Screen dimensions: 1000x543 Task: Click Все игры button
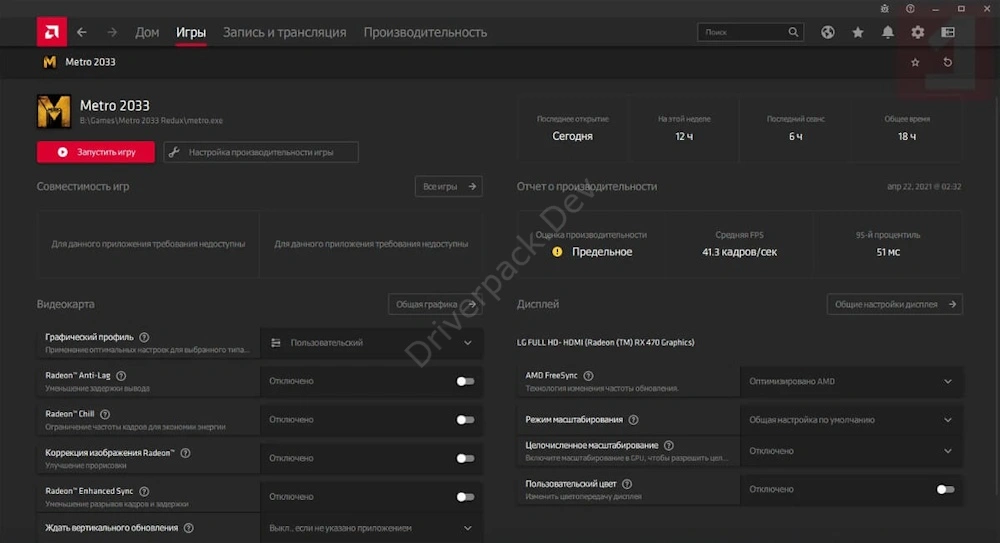449,186
